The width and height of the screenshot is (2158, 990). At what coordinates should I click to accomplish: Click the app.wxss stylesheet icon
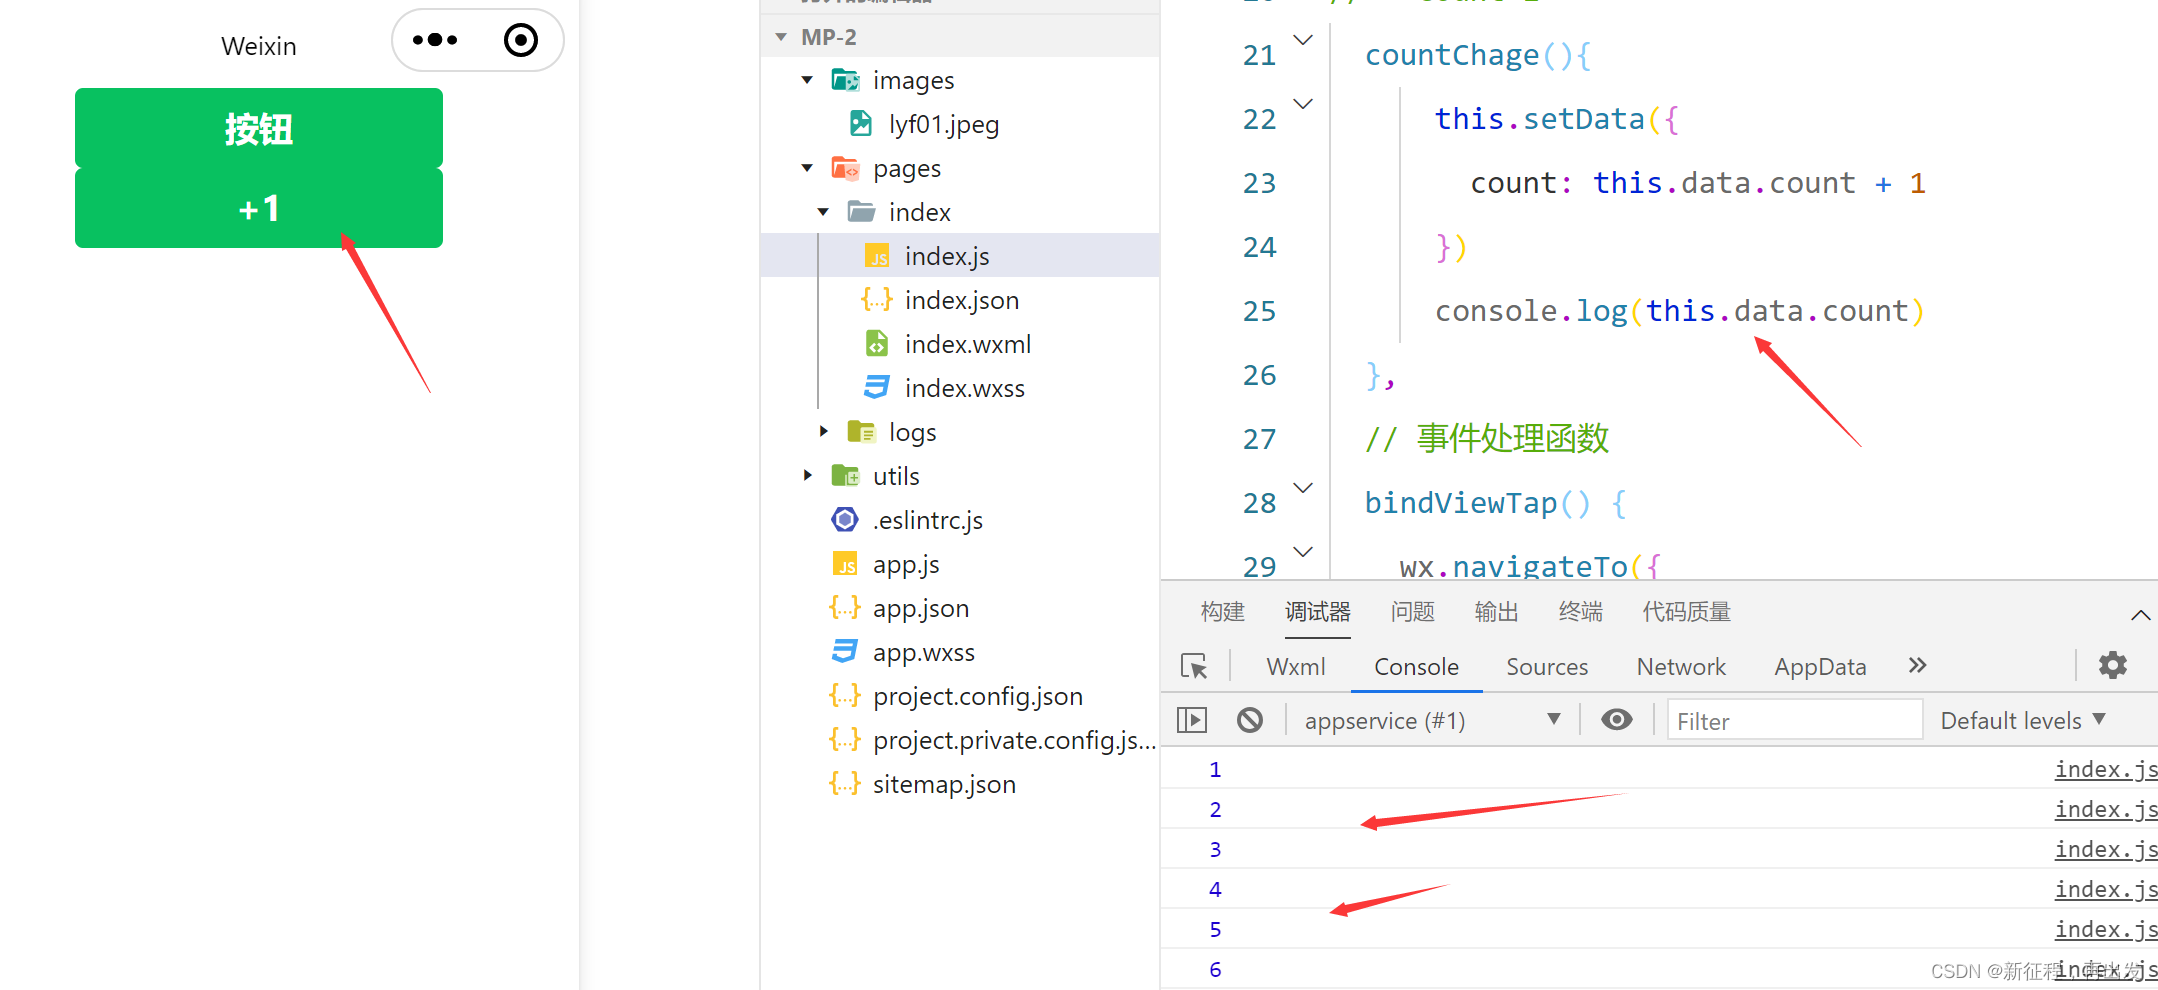pyautogui.click(x=845, y=652)
